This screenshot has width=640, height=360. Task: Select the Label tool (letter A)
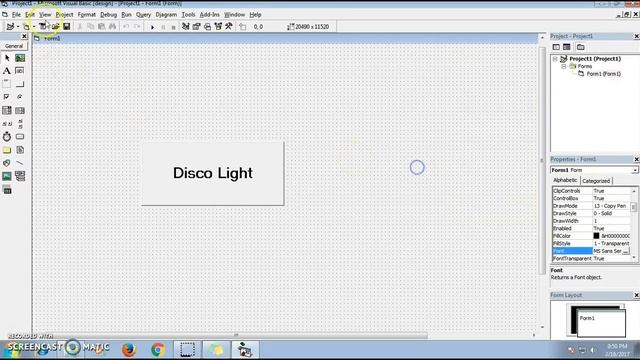[7, 71]
